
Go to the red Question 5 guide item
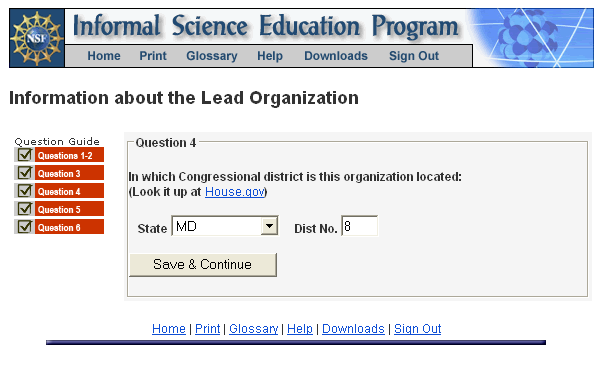tap(69, 209)
